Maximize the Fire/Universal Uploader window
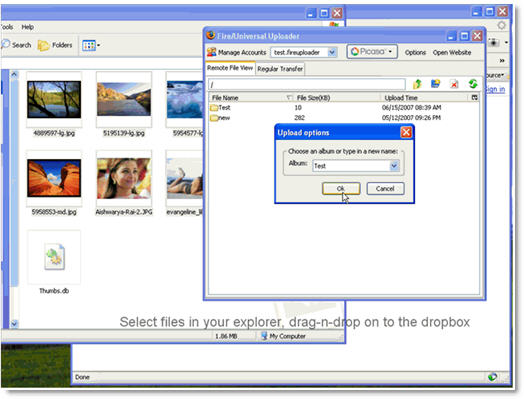 [464, 36]
